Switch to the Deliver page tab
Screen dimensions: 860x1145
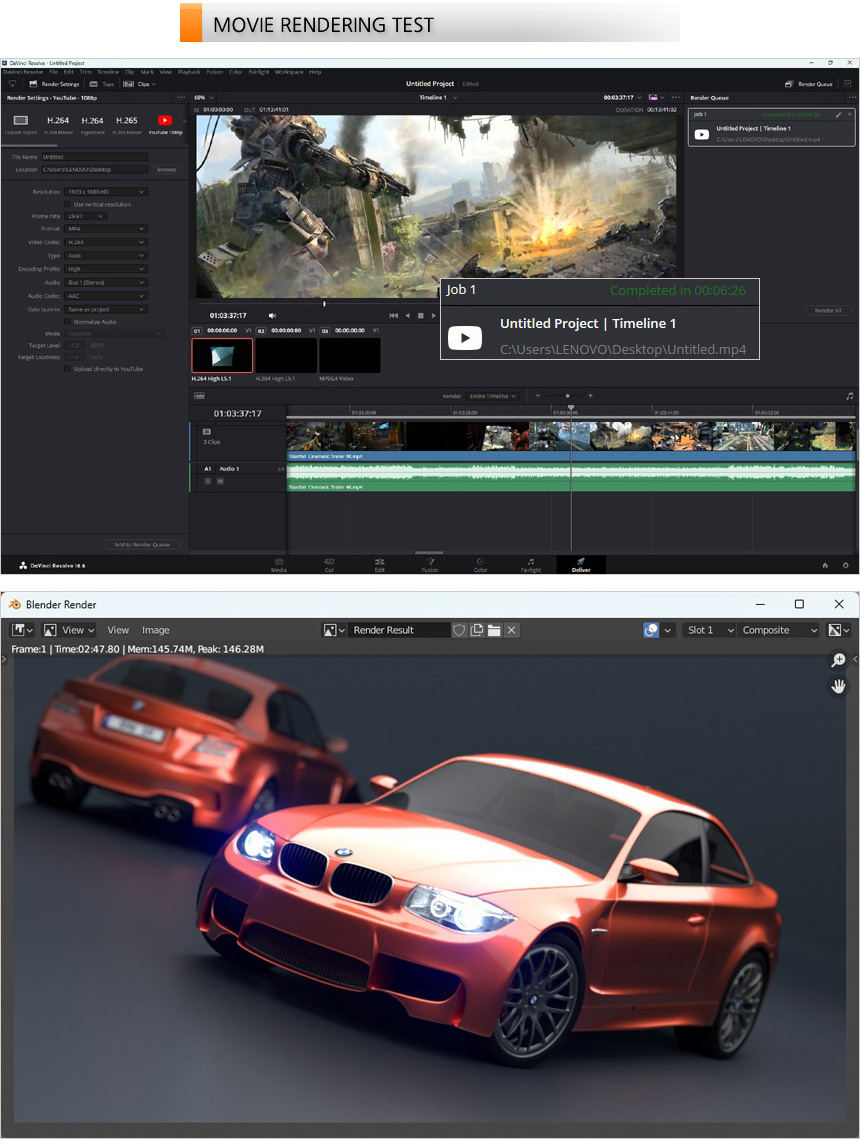[581, 564]
